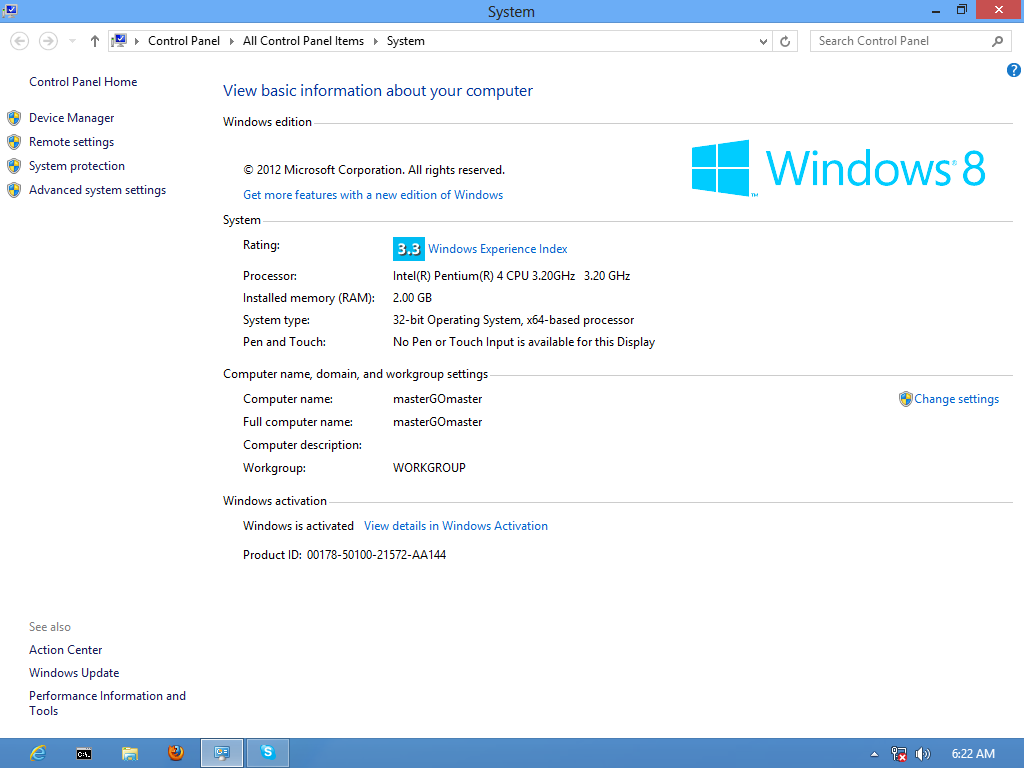Click the Intel(R) Pentium(R) 4 processor text
Screen dimensions: 1024x768
pyautogui.click(x=511, y=276)
